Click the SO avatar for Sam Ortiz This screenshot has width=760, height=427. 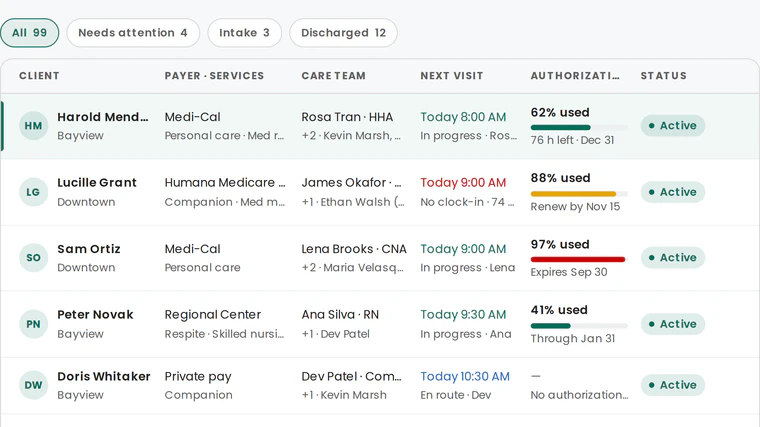point(33,258)
